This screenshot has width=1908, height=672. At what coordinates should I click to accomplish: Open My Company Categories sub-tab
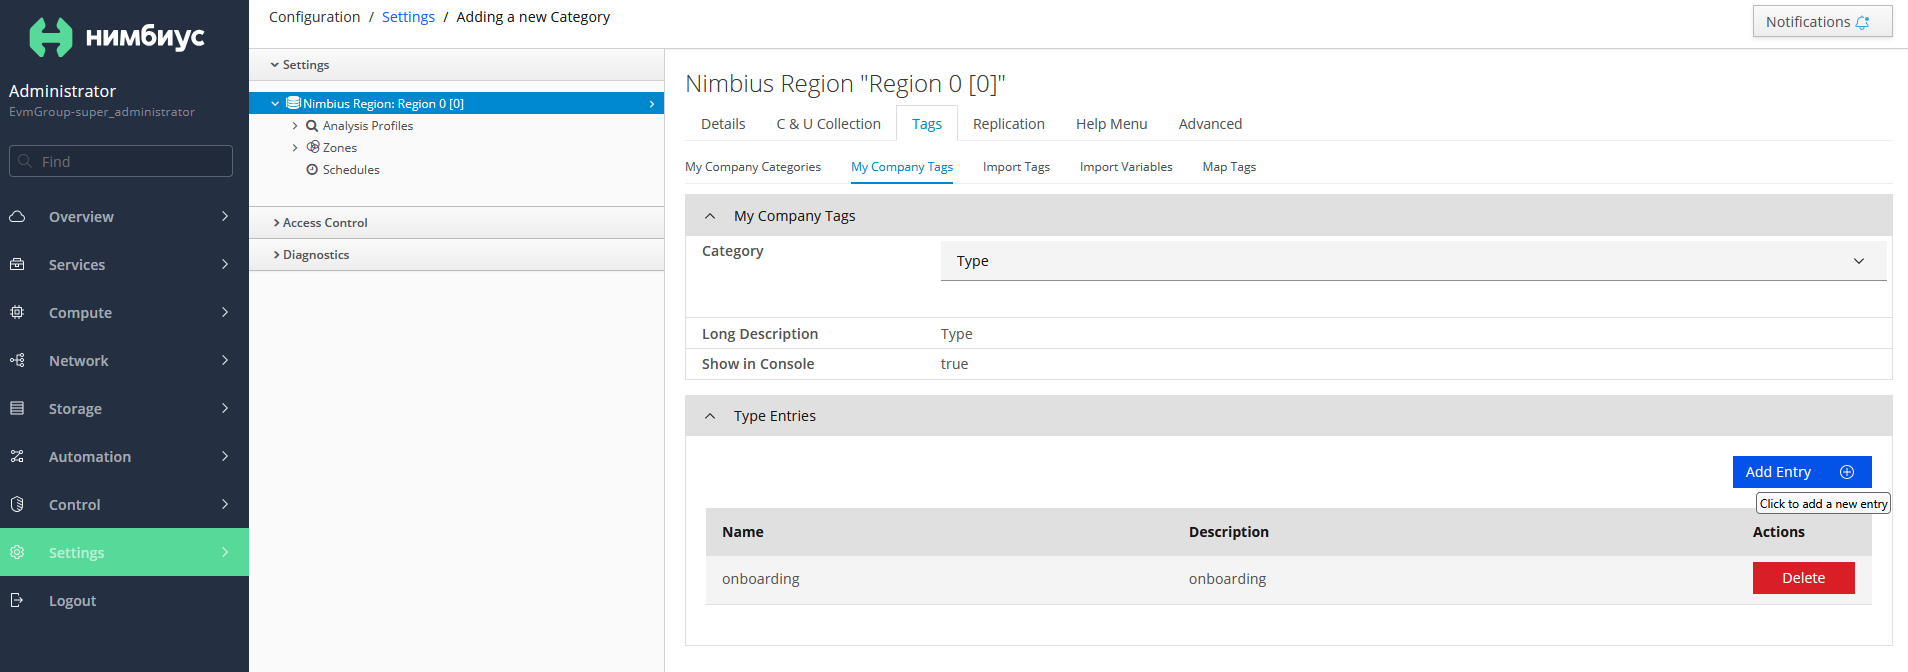[x=753, y=167]
